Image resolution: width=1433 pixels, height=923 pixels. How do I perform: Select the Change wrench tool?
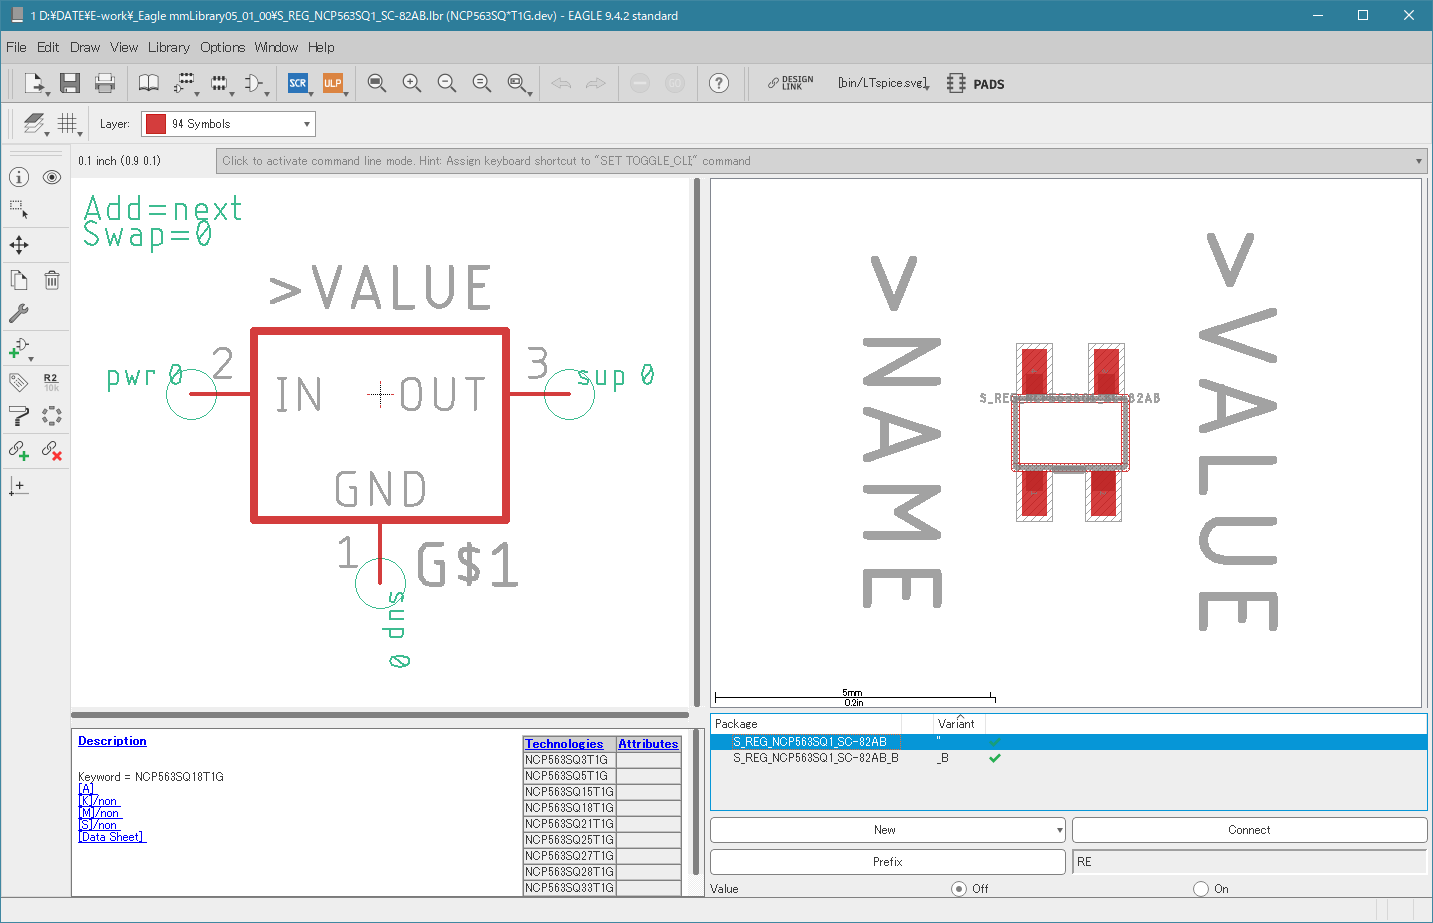19,313
